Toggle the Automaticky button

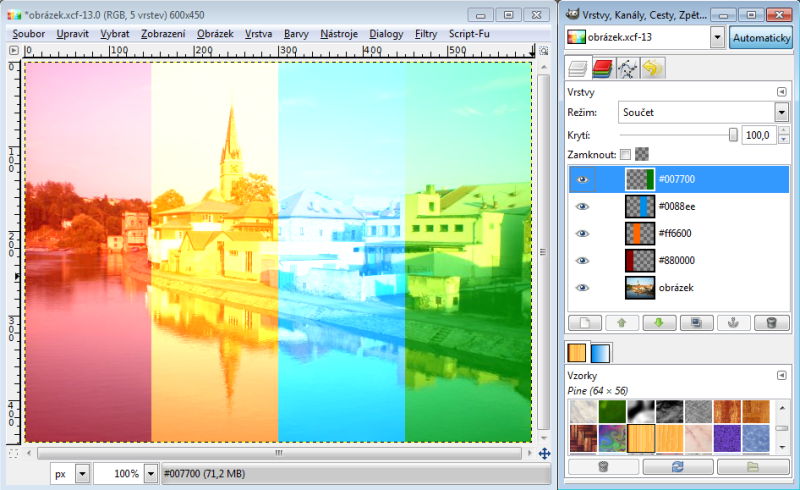click(761, 38)
